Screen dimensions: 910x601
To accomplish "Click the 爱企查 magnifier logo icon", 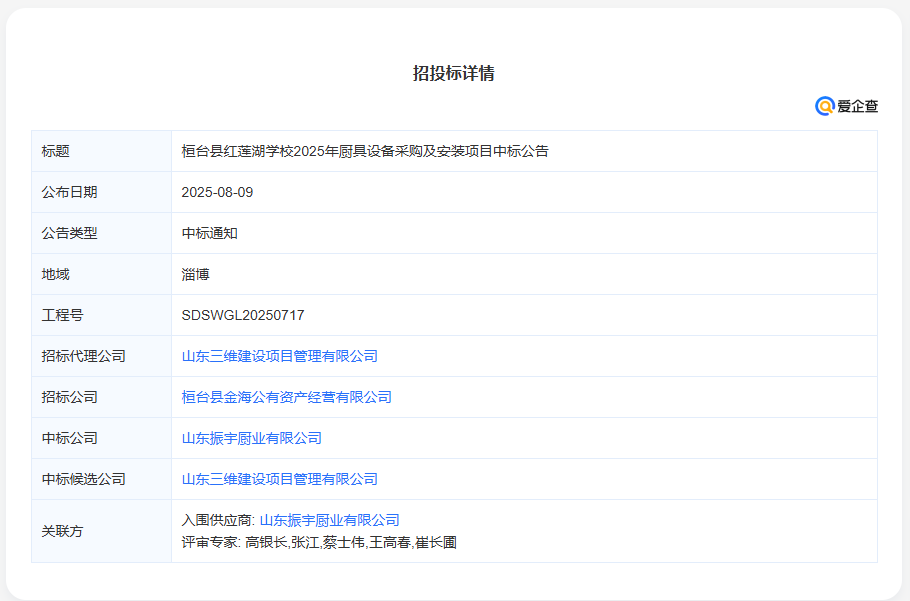I will pos(823,105).
